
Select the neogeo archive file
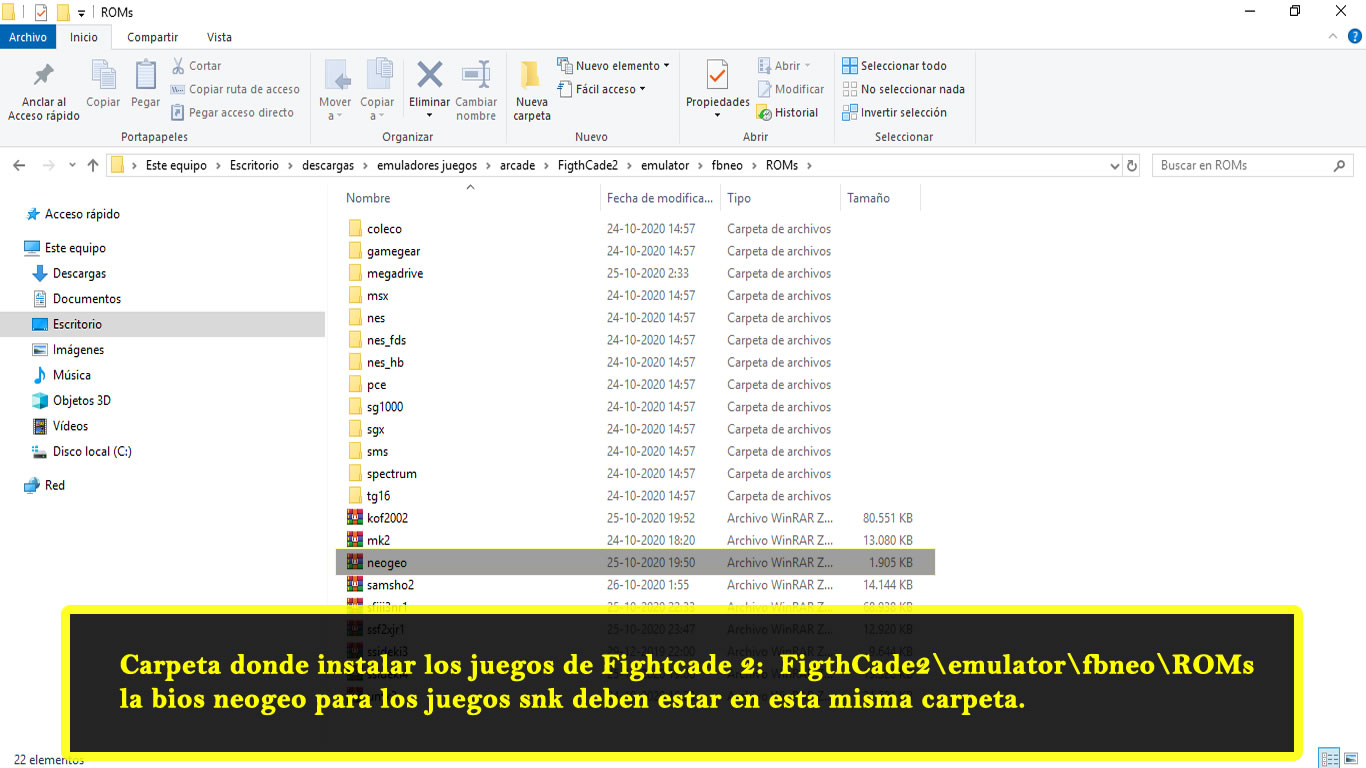pos(635,563)
